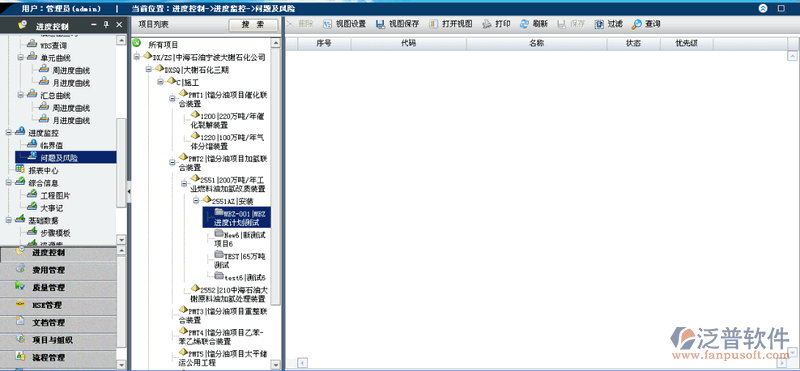Viewport: 800px width, 371px height.
Task: Click the 打印 printer icon
Action: click(487, 24)
